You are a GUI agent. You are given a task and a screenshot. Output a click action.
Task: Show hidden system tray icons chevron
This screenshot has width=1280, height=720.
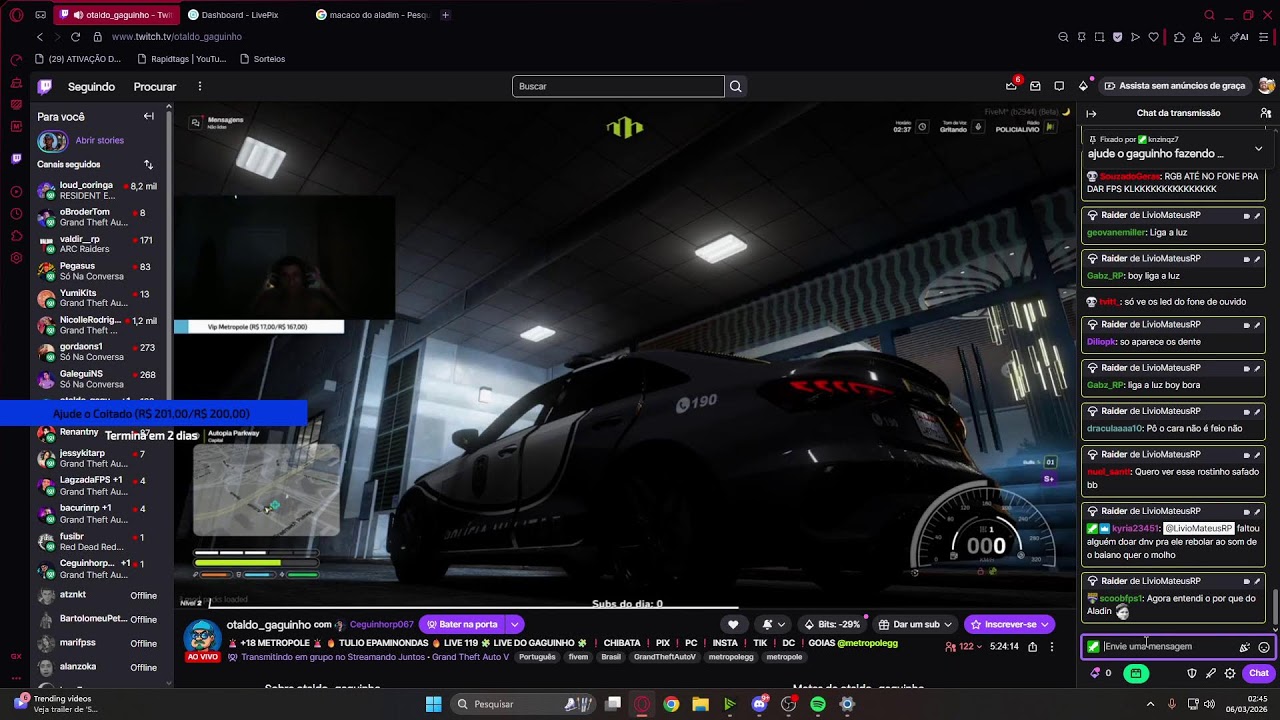(x=1150, y=704)
